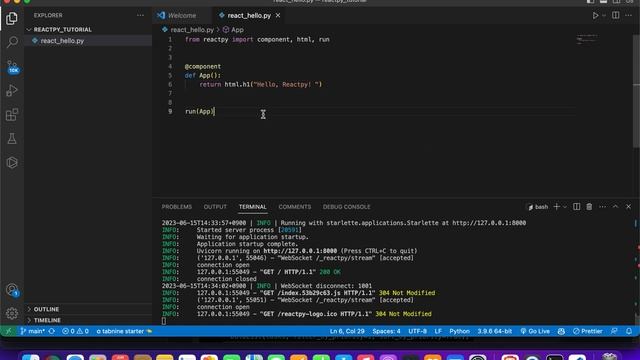
Task: Maximize the panel with the chevron up
Action: coord(615,207)
